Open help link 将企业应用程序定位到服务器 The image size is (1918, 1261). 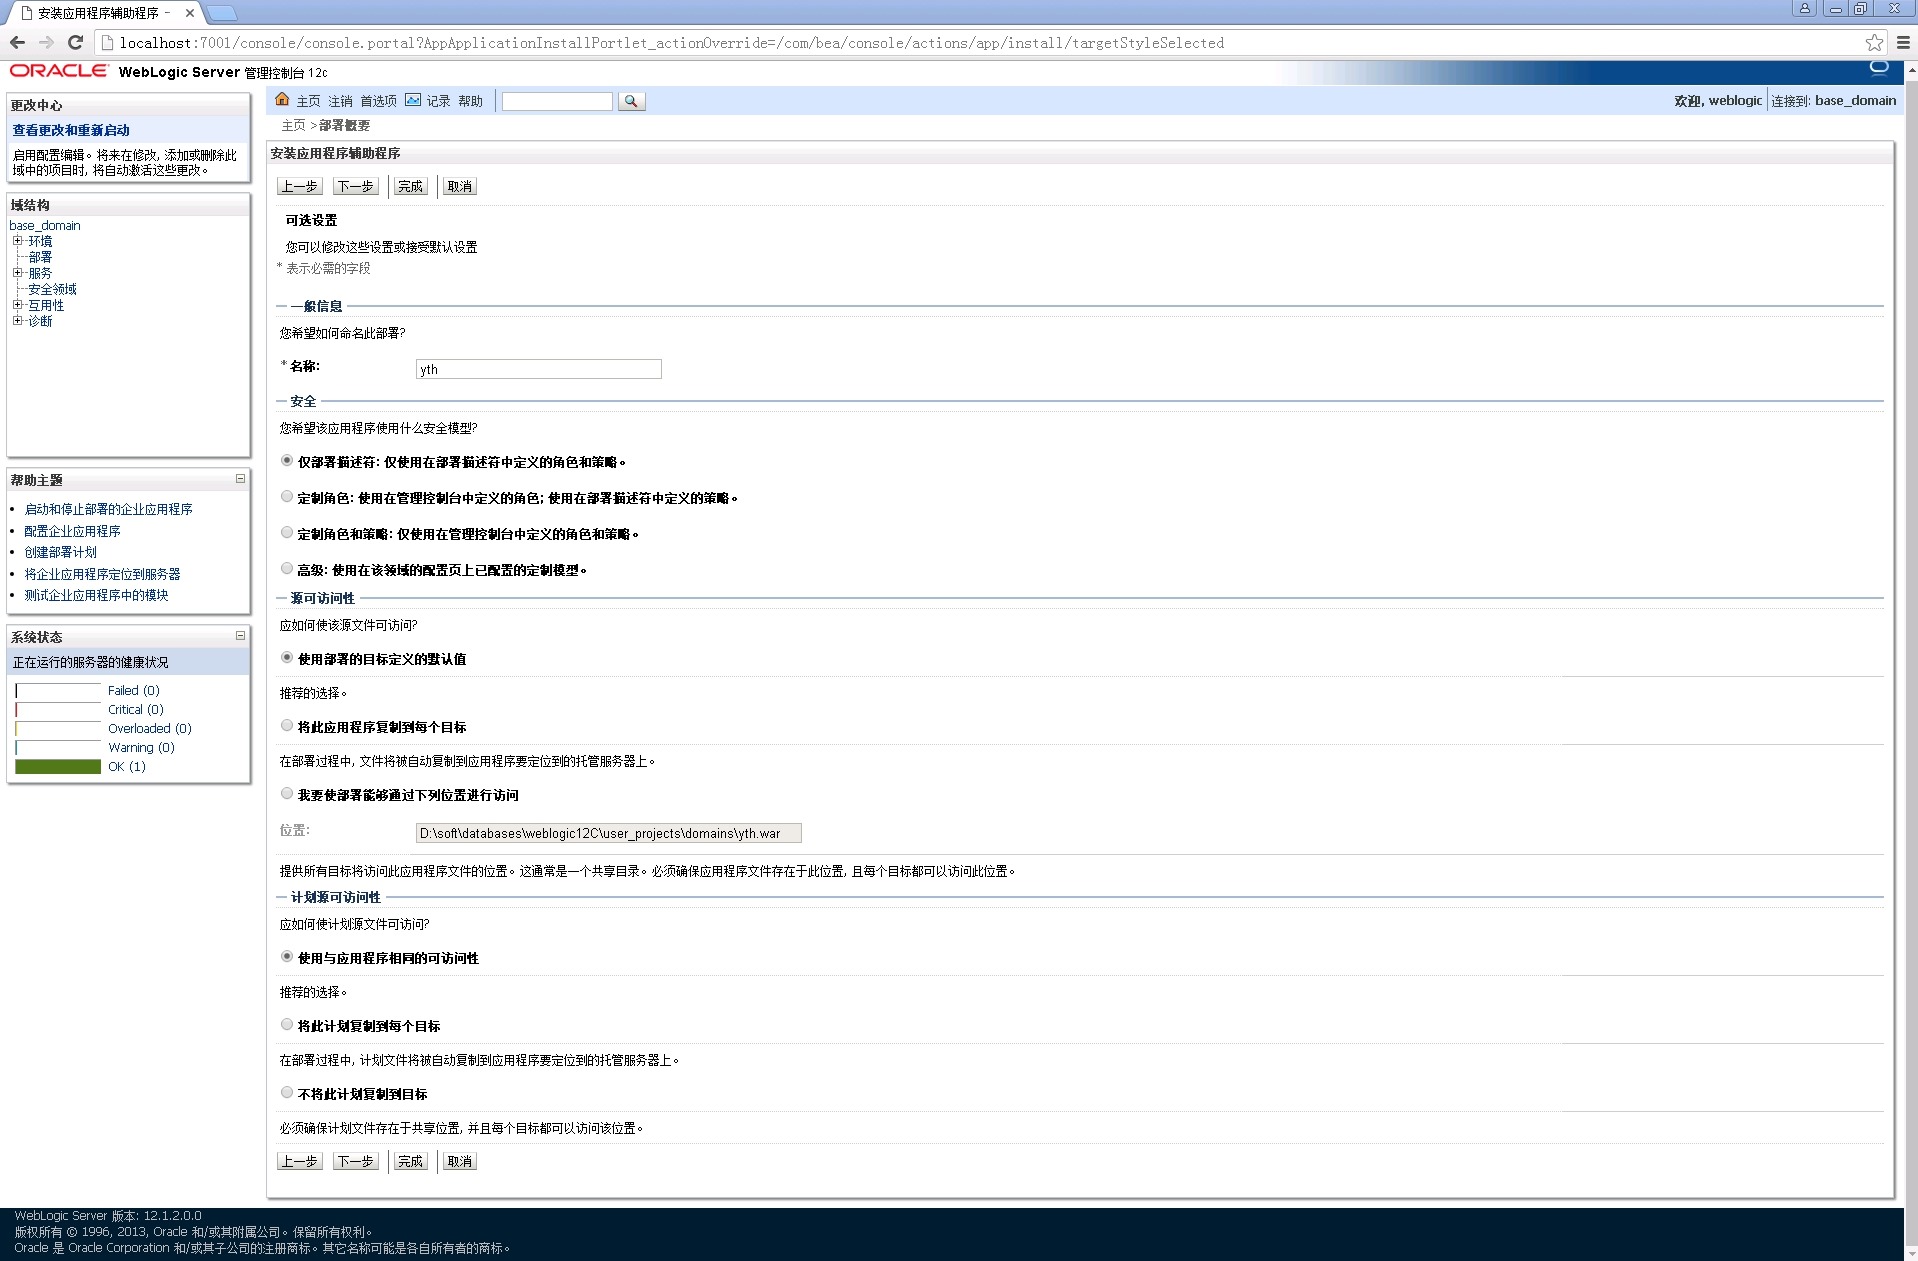coord(102,574)
